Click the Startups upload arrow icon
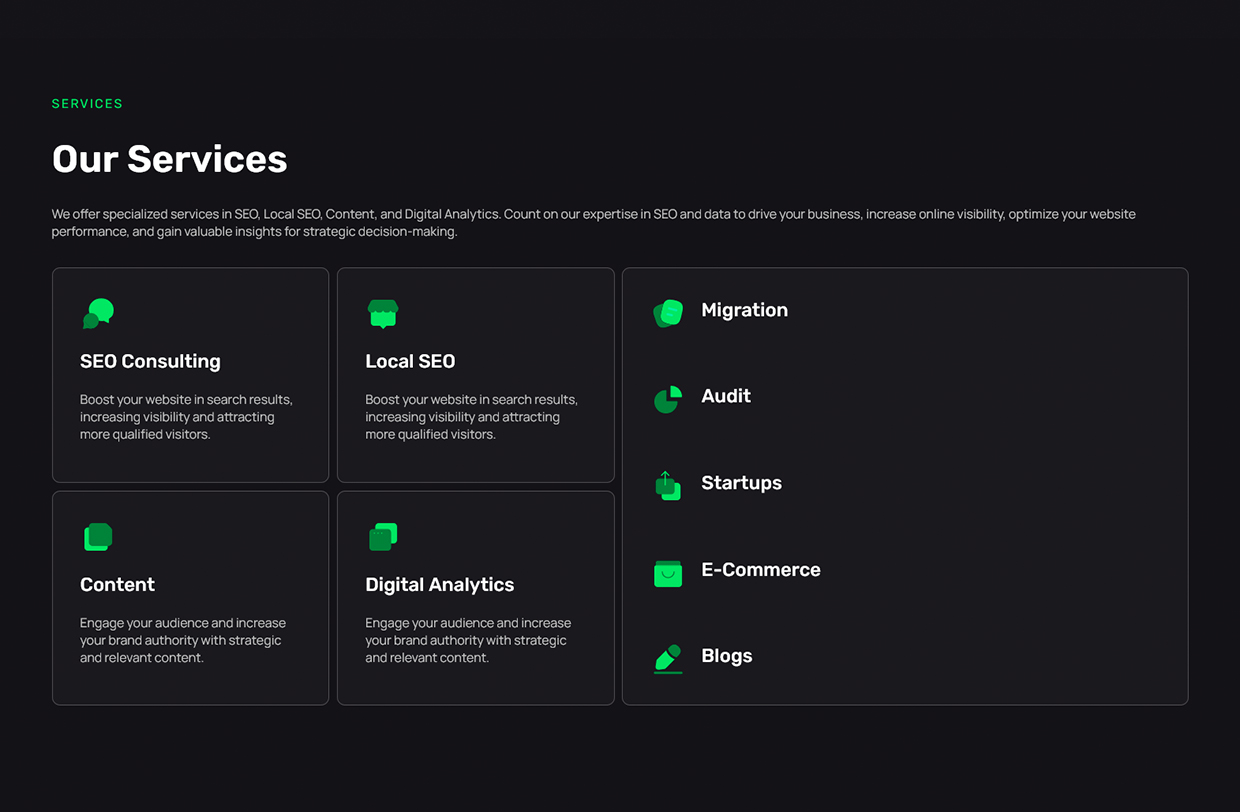The image size is (1240, 812). pos(668,486)
